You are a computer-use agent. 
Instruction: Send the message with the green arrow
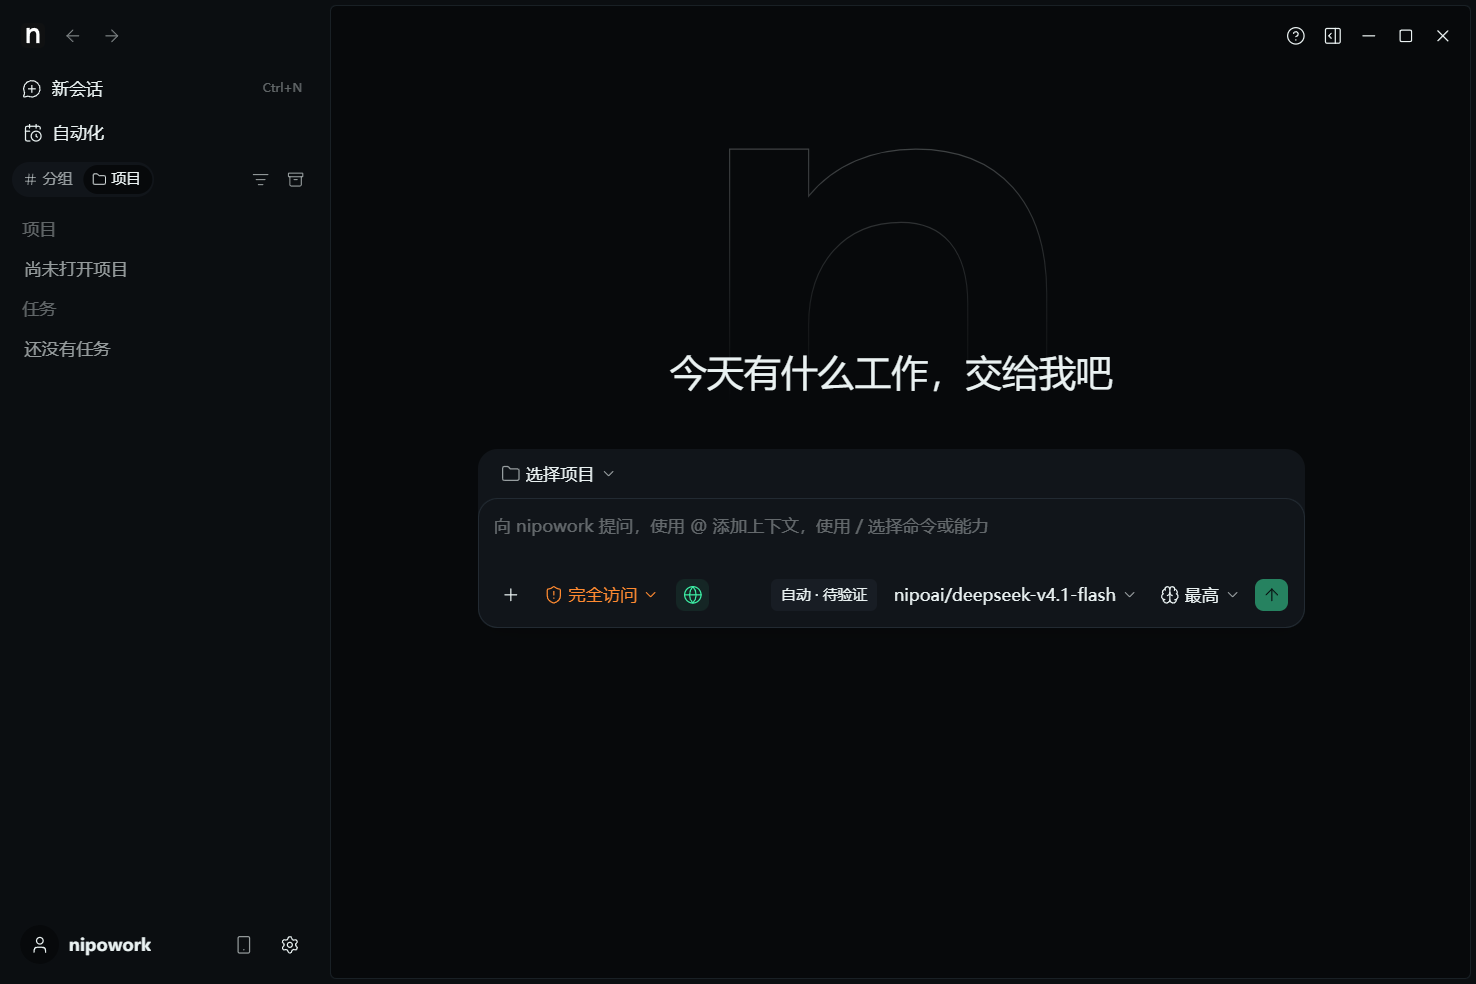(x=1272, y=595)
